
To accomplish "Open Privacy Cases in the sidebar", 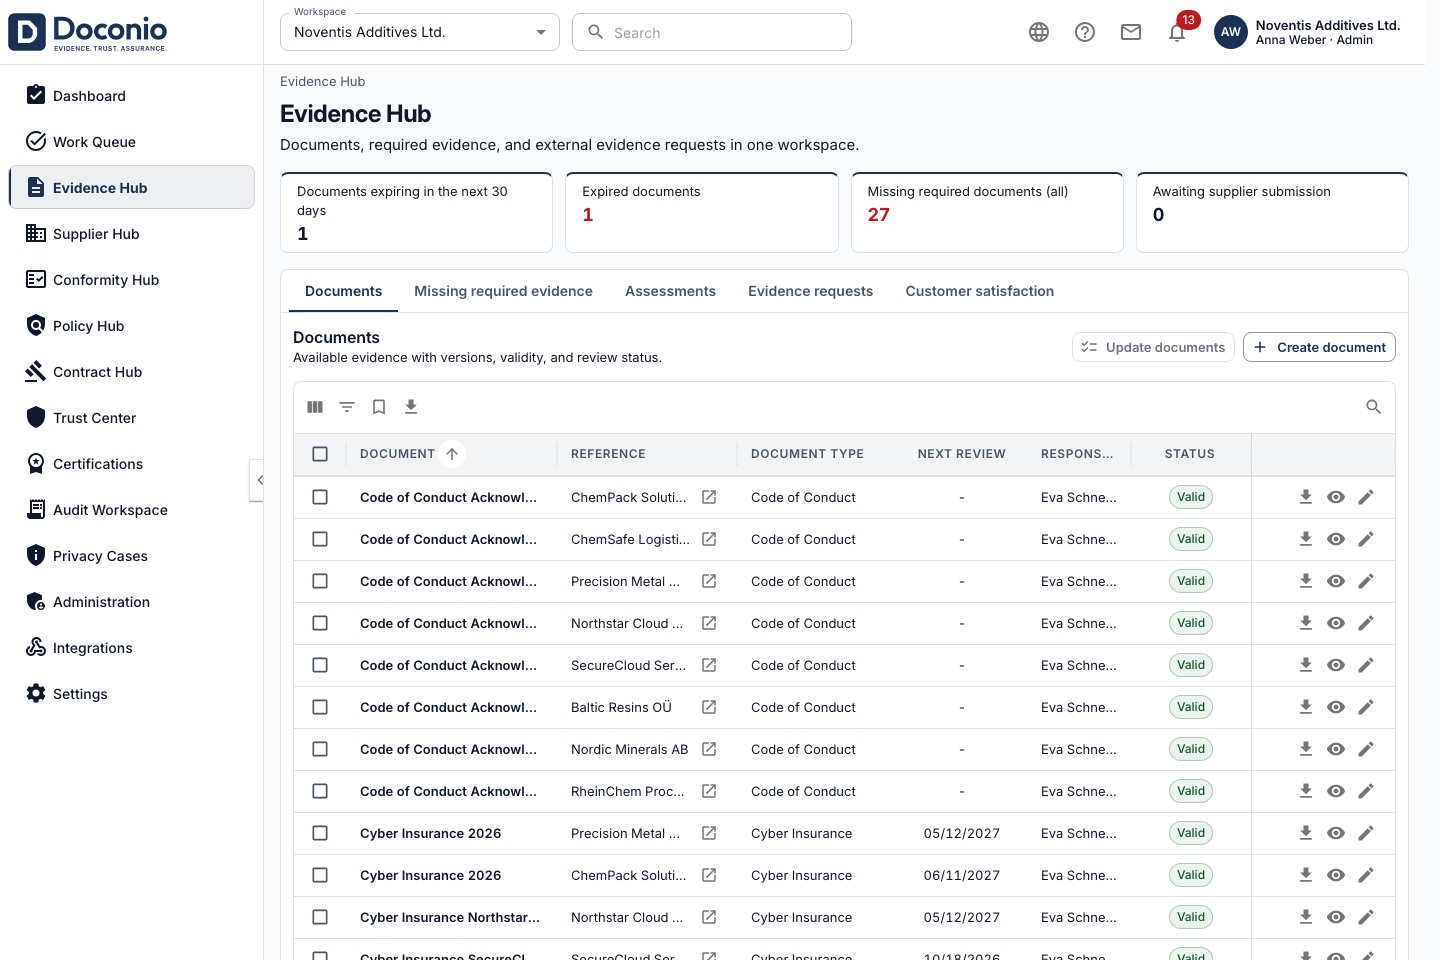I will click(x=131, y=556).
